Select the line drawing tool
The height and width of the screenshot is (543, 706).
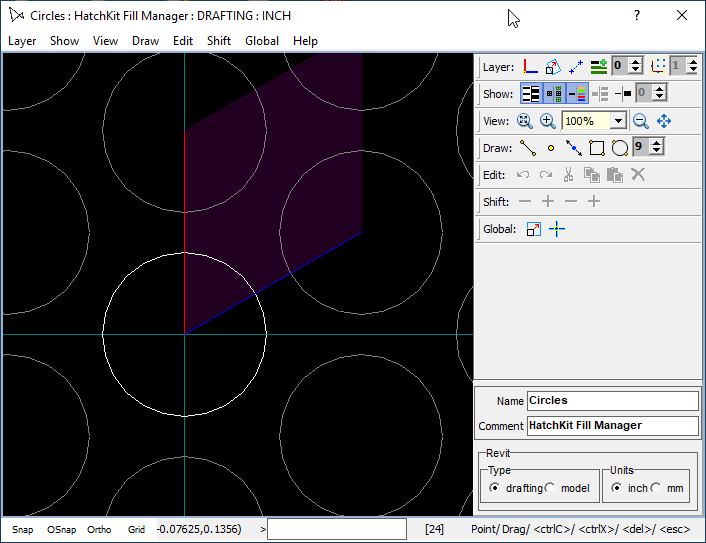pos(527,148)
